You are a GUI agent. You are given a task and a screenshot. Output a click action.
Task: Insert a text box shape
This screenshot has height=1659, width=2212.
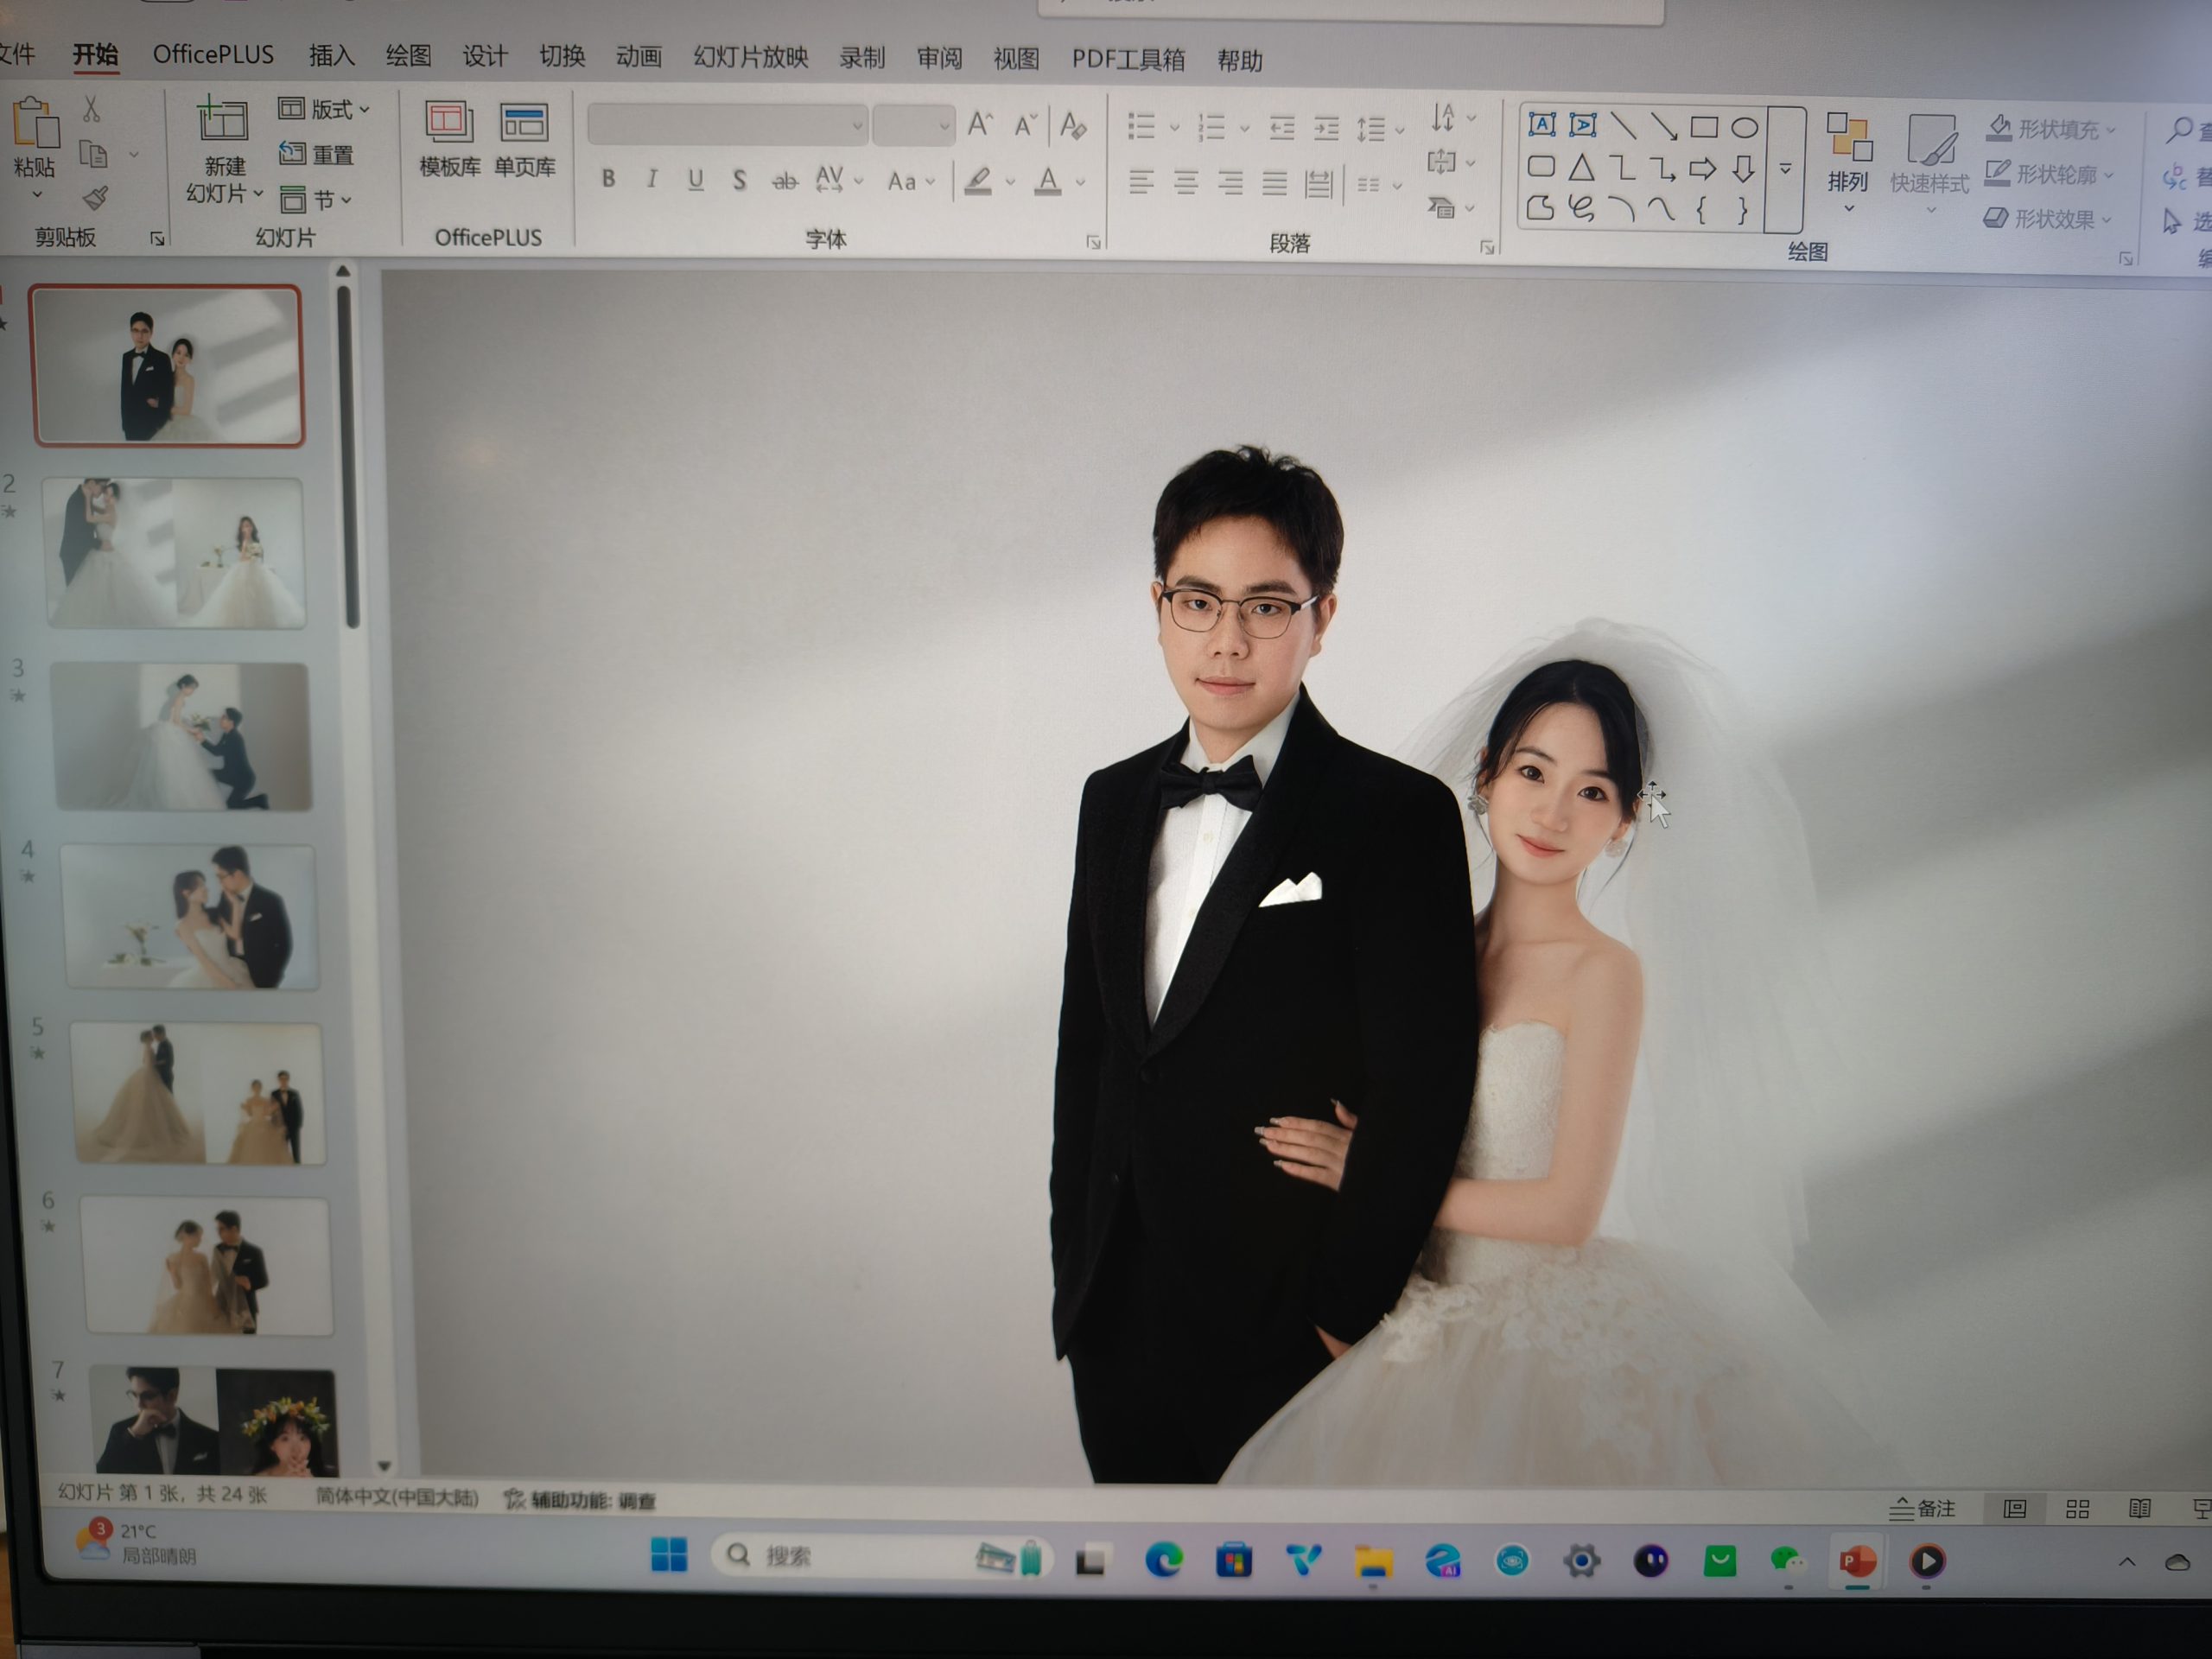tap(1541, 125)
